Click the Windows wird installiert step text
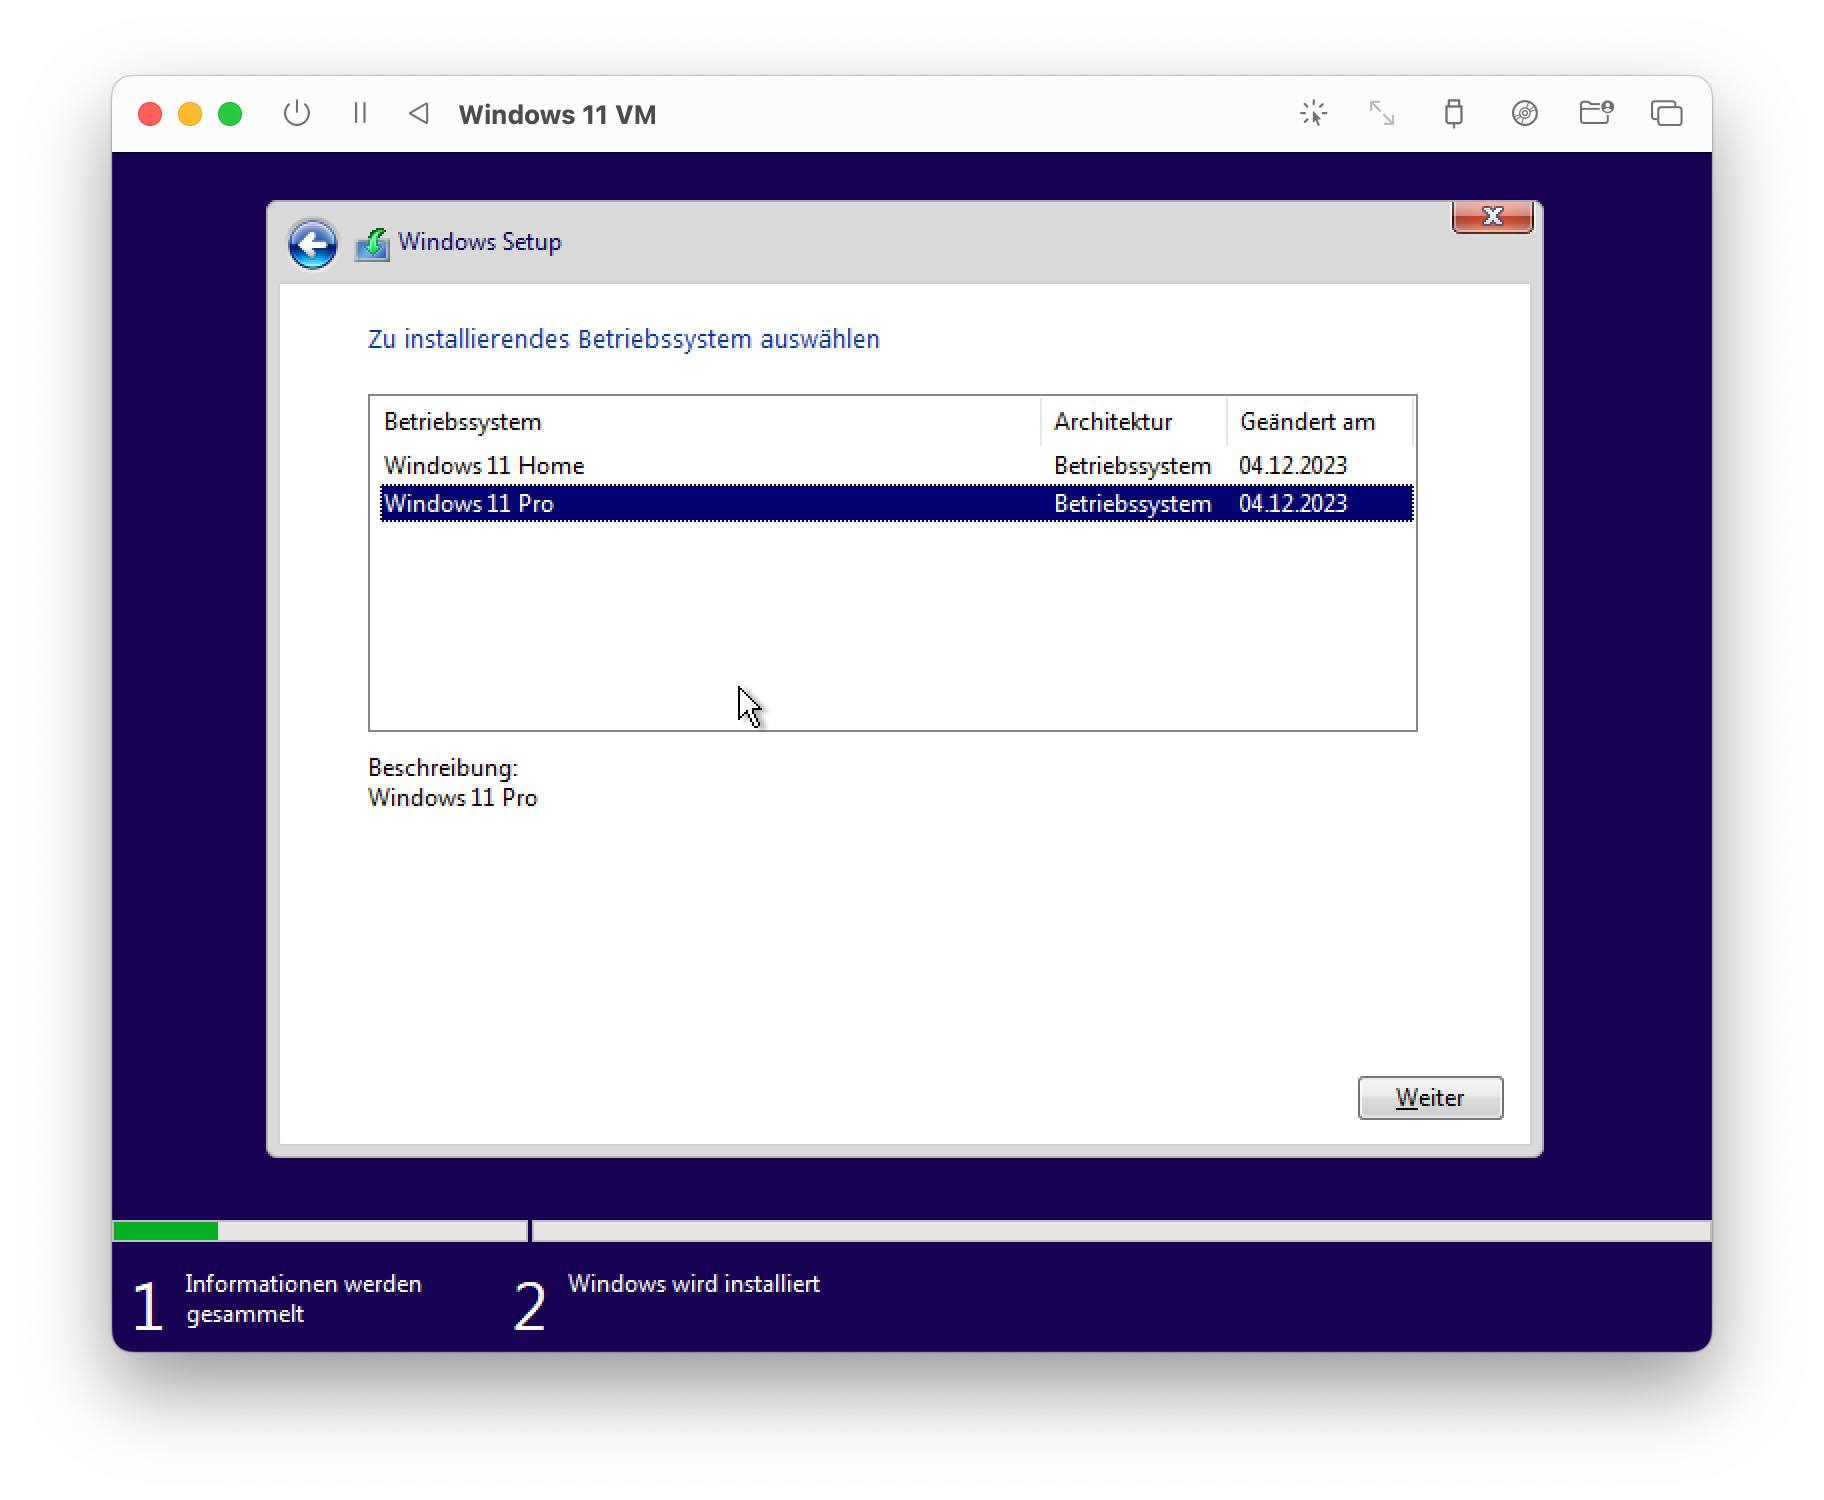1824x1500 pixels. pyautogui.click(x=694, y=1284)
